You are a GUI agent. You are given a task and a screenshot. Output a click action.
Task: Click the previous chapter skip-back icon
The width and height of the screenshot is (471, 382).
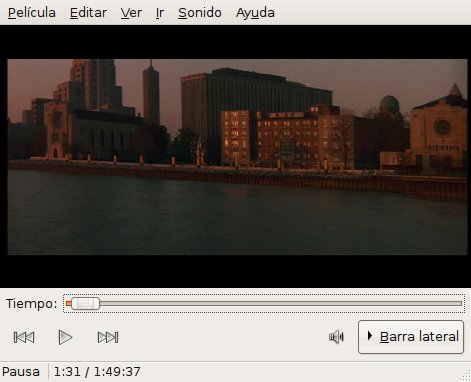24,337
